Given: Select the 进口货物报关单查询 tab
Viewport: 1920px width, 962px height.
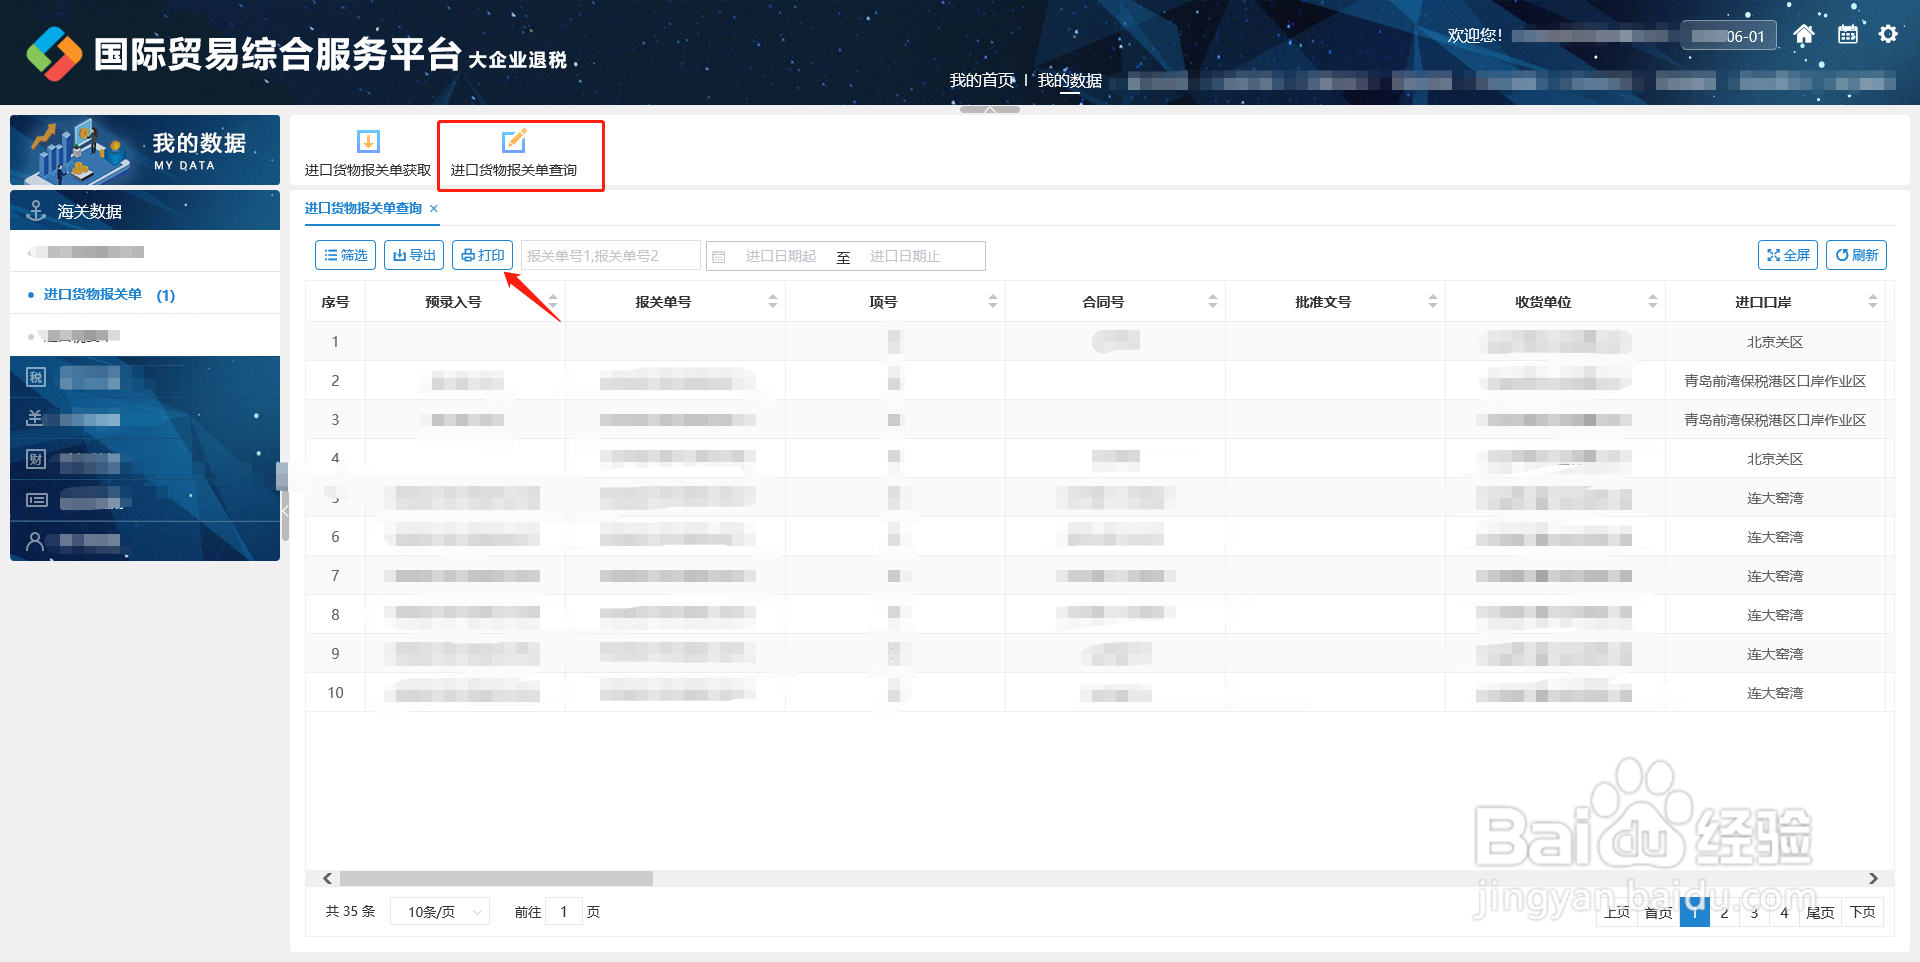Looking at the screenshot, I should [x=363, y=208].
